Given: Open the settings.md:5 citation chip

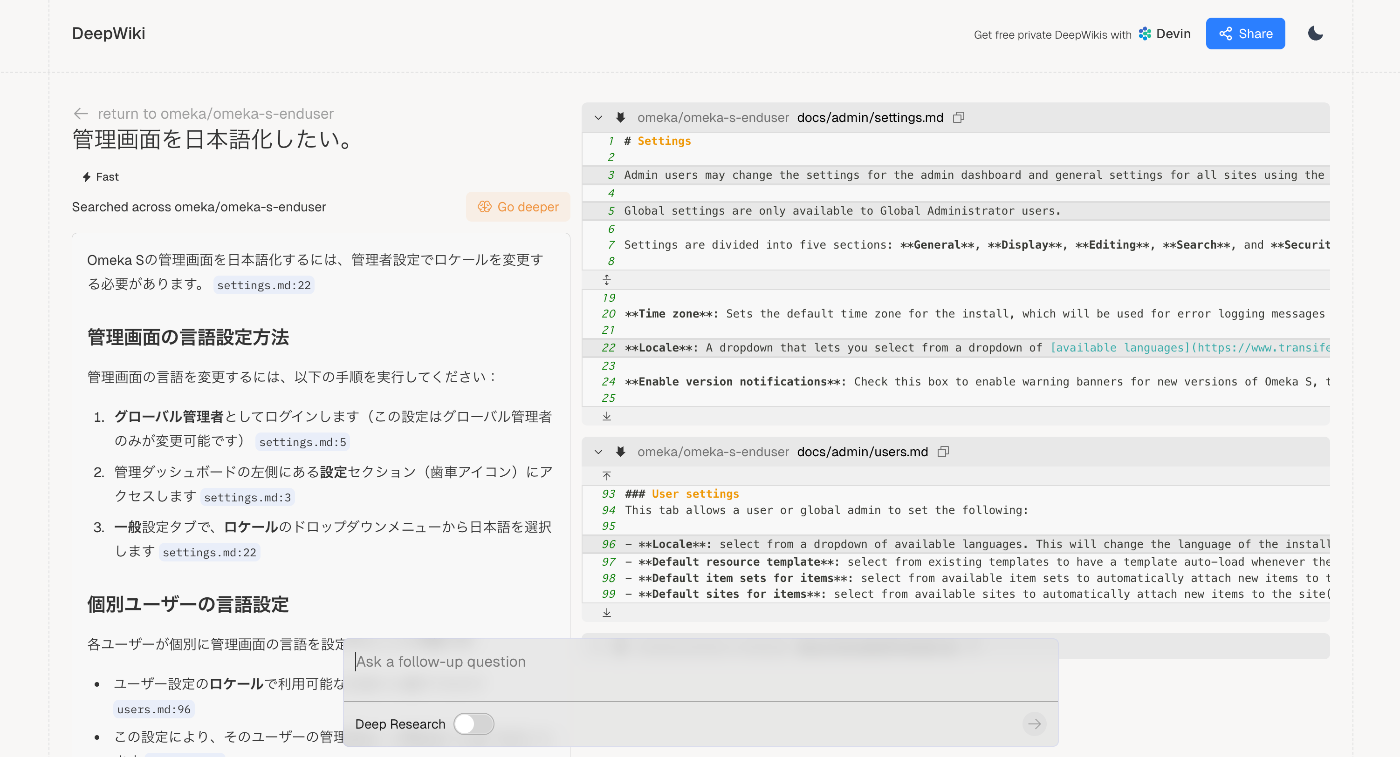Looking at the screenshot, I should pos(302,442).
